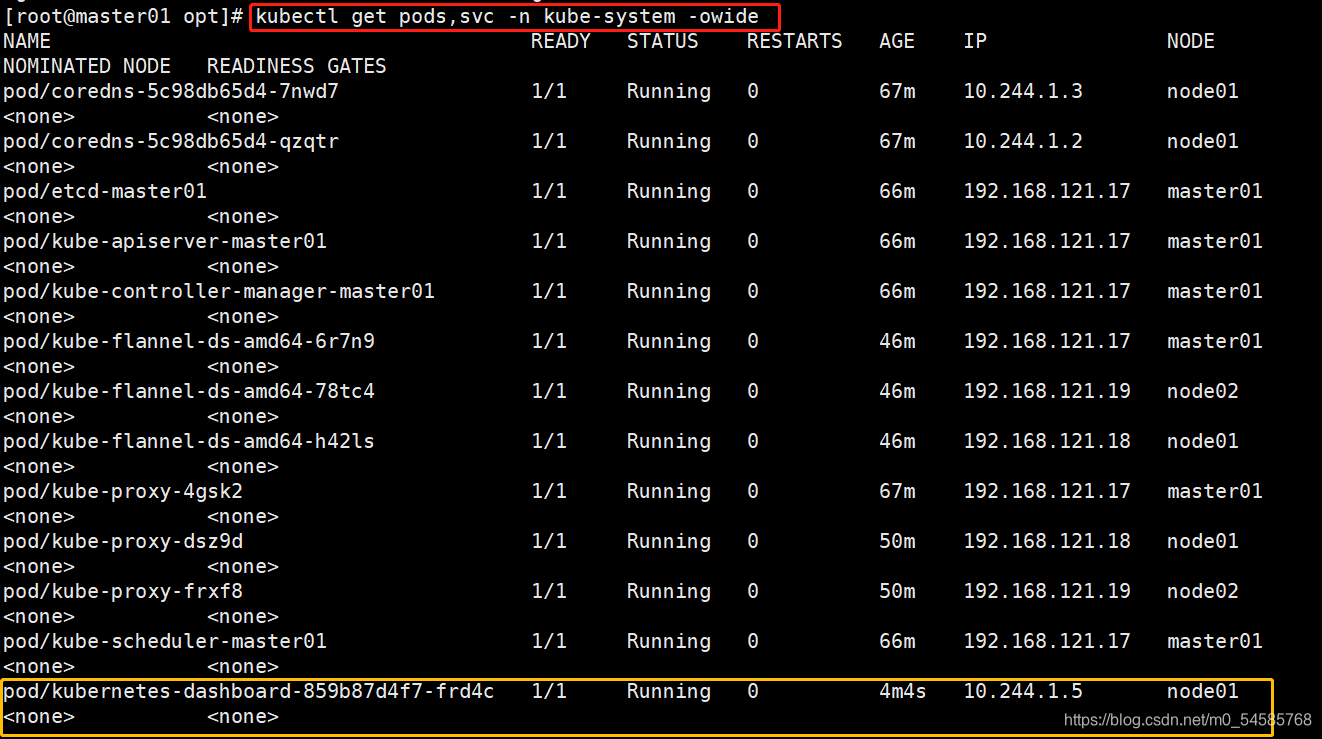This screenshot has width=1322, height=739.
Task: Click IP address 10.244.1.3
Action: pos(1023,91)
